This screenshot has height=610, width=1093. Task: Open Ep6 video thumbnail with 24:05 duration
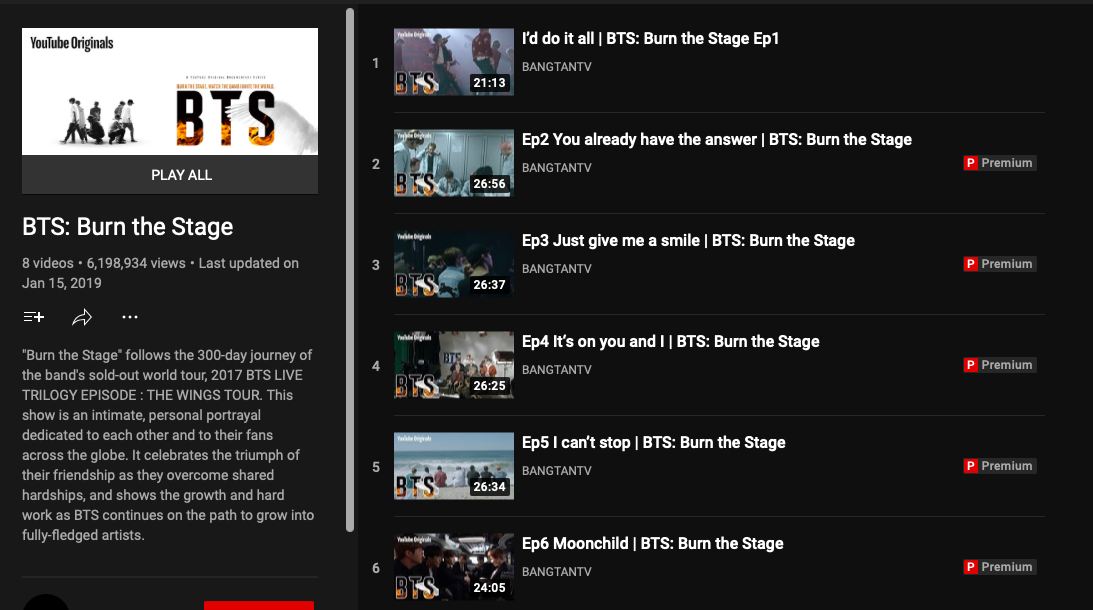coord(454,567)
